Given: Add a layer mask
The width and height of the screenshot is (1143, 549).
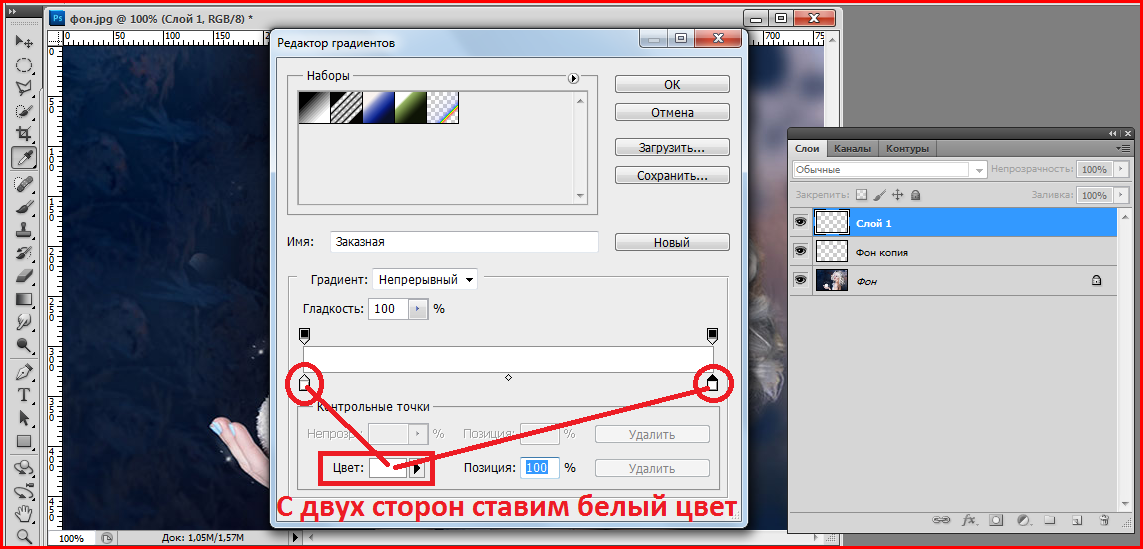Looking at the screenshot, I should coord(996,520).
